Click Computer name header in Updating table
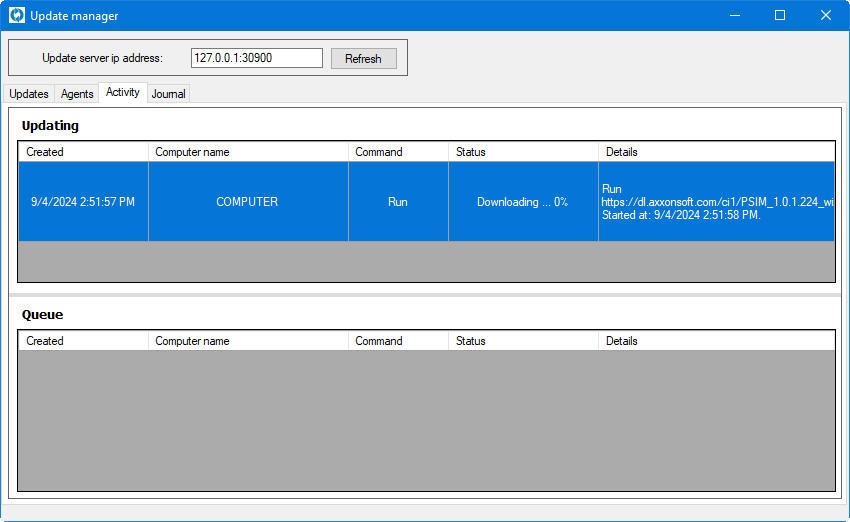 tap(248, 152)
